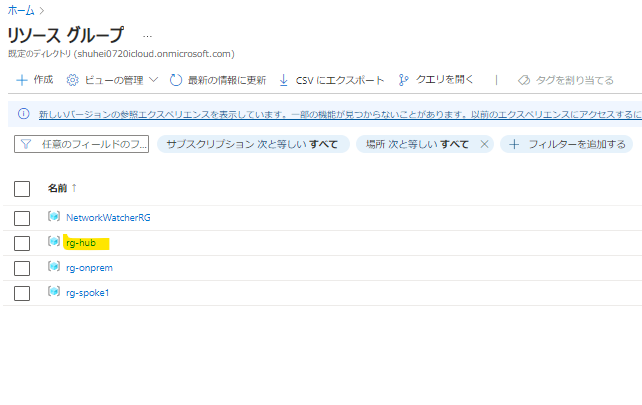642x405 pixels.
Task: Click the rg-onprem resource group icon
Action: 54,266
